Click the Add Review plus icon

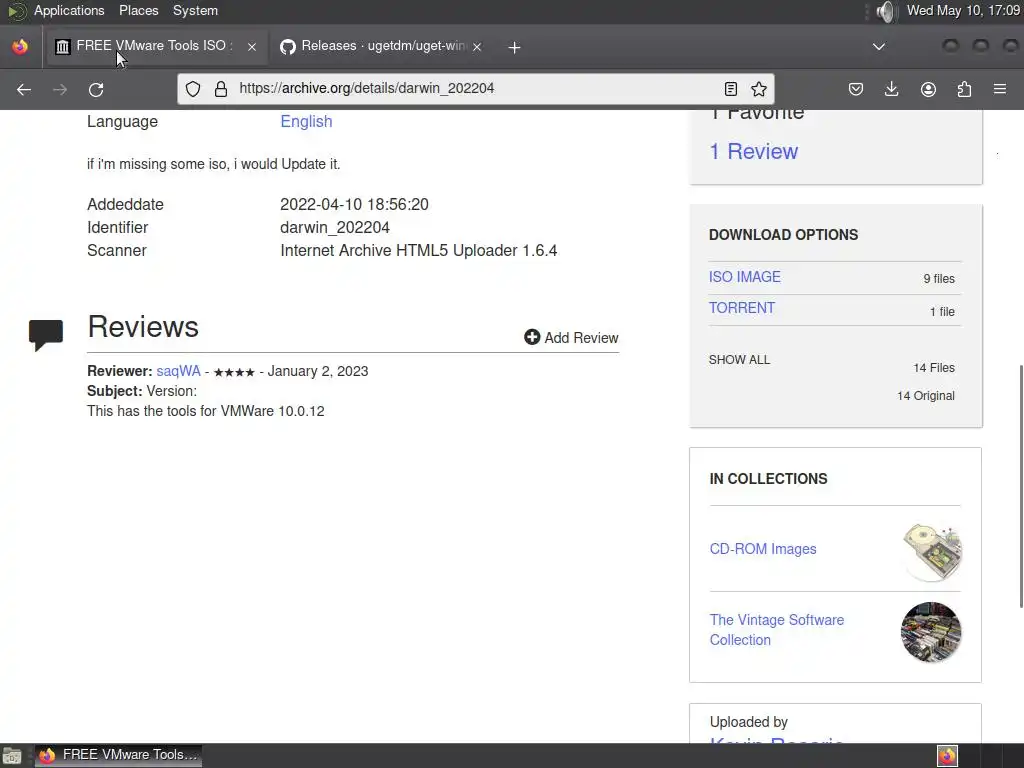[x=532, y=337]
